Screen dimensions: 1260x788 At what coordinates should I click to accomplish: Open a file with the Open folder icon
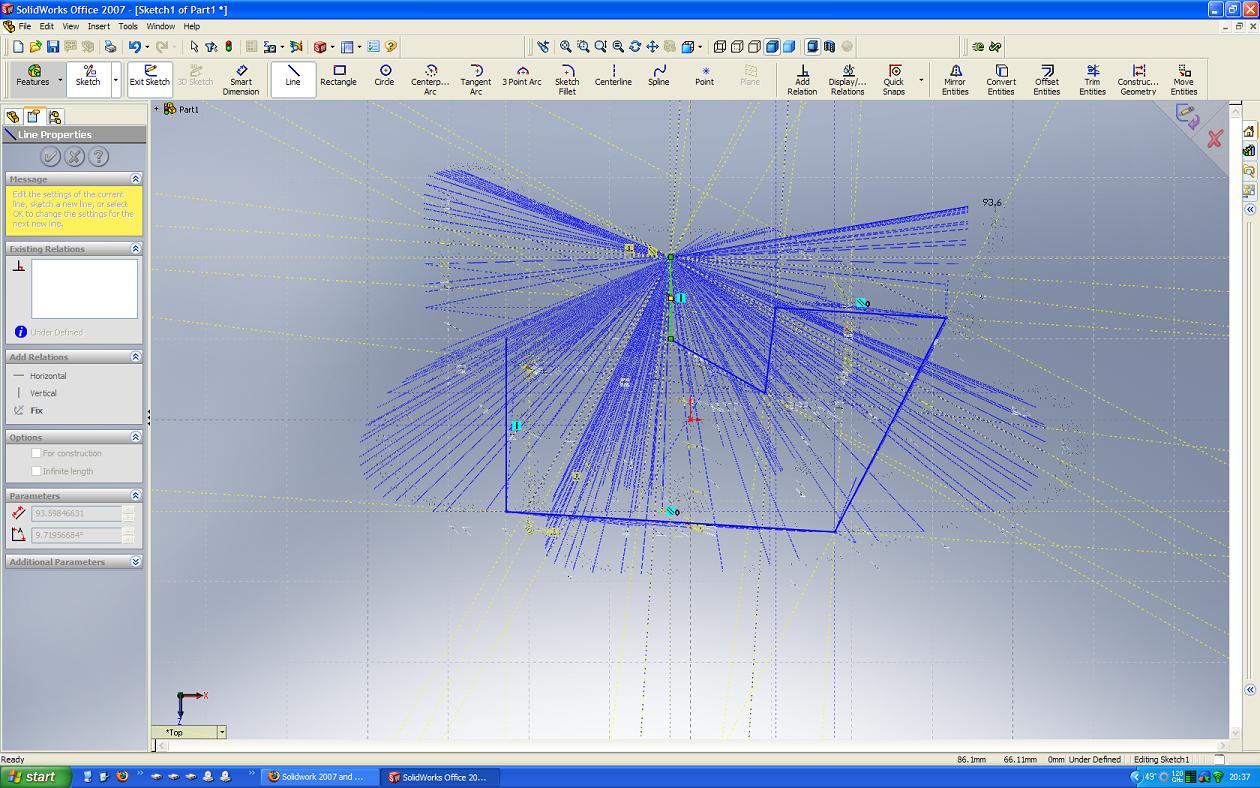[x=36, y=46]
